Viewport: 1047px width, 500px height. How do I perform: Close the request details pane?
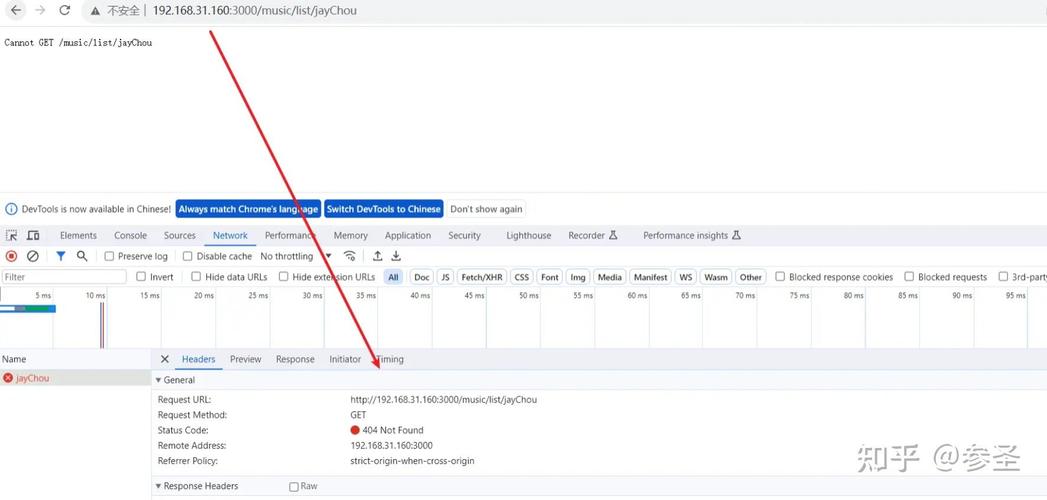pyautogui.click(x=164, y=359)
